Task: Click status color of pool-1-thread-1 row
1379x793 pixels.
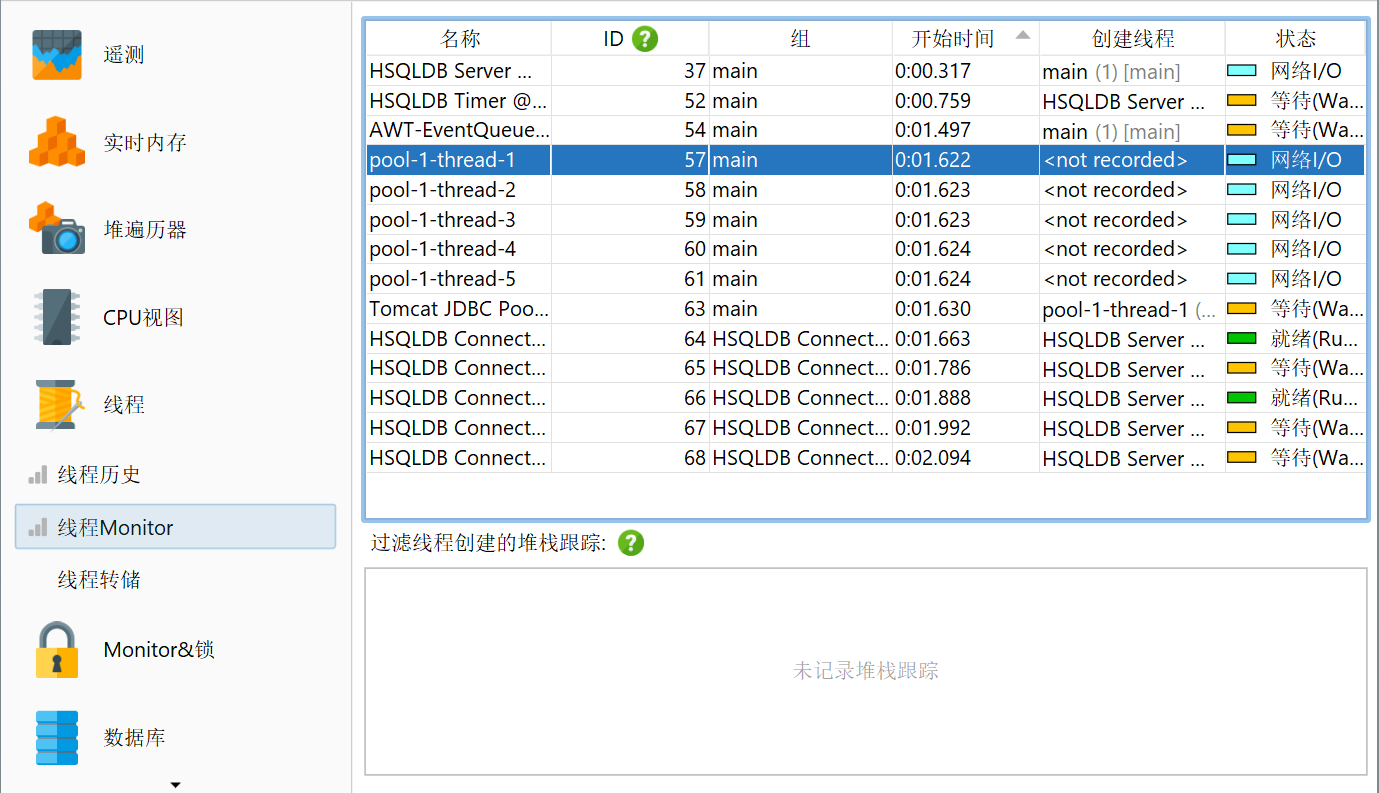Action: 1242,160
